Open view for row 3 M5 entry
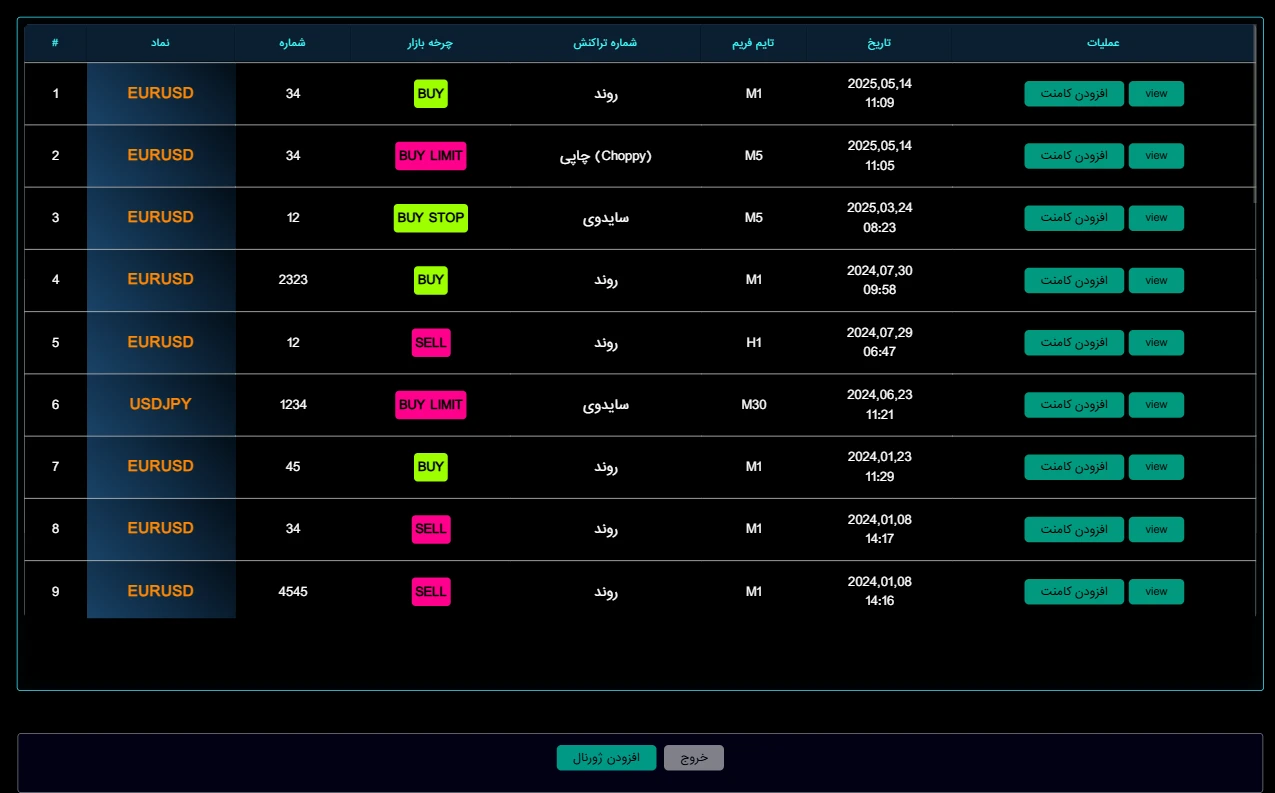Viewport: 1275px width, 793px height. (x=1156, y=218)
